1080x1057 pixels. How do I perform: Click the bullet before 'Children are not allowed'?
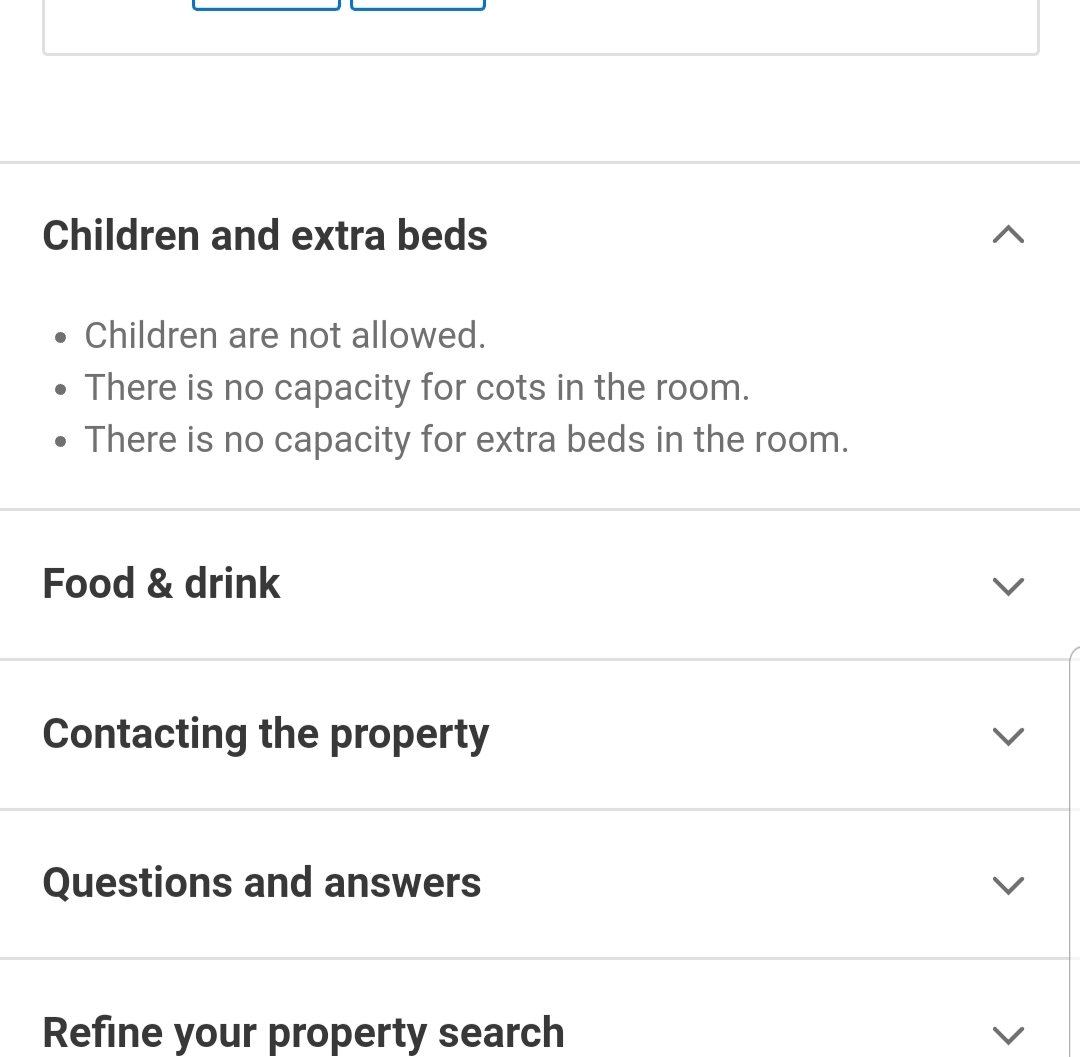point(61,337)
